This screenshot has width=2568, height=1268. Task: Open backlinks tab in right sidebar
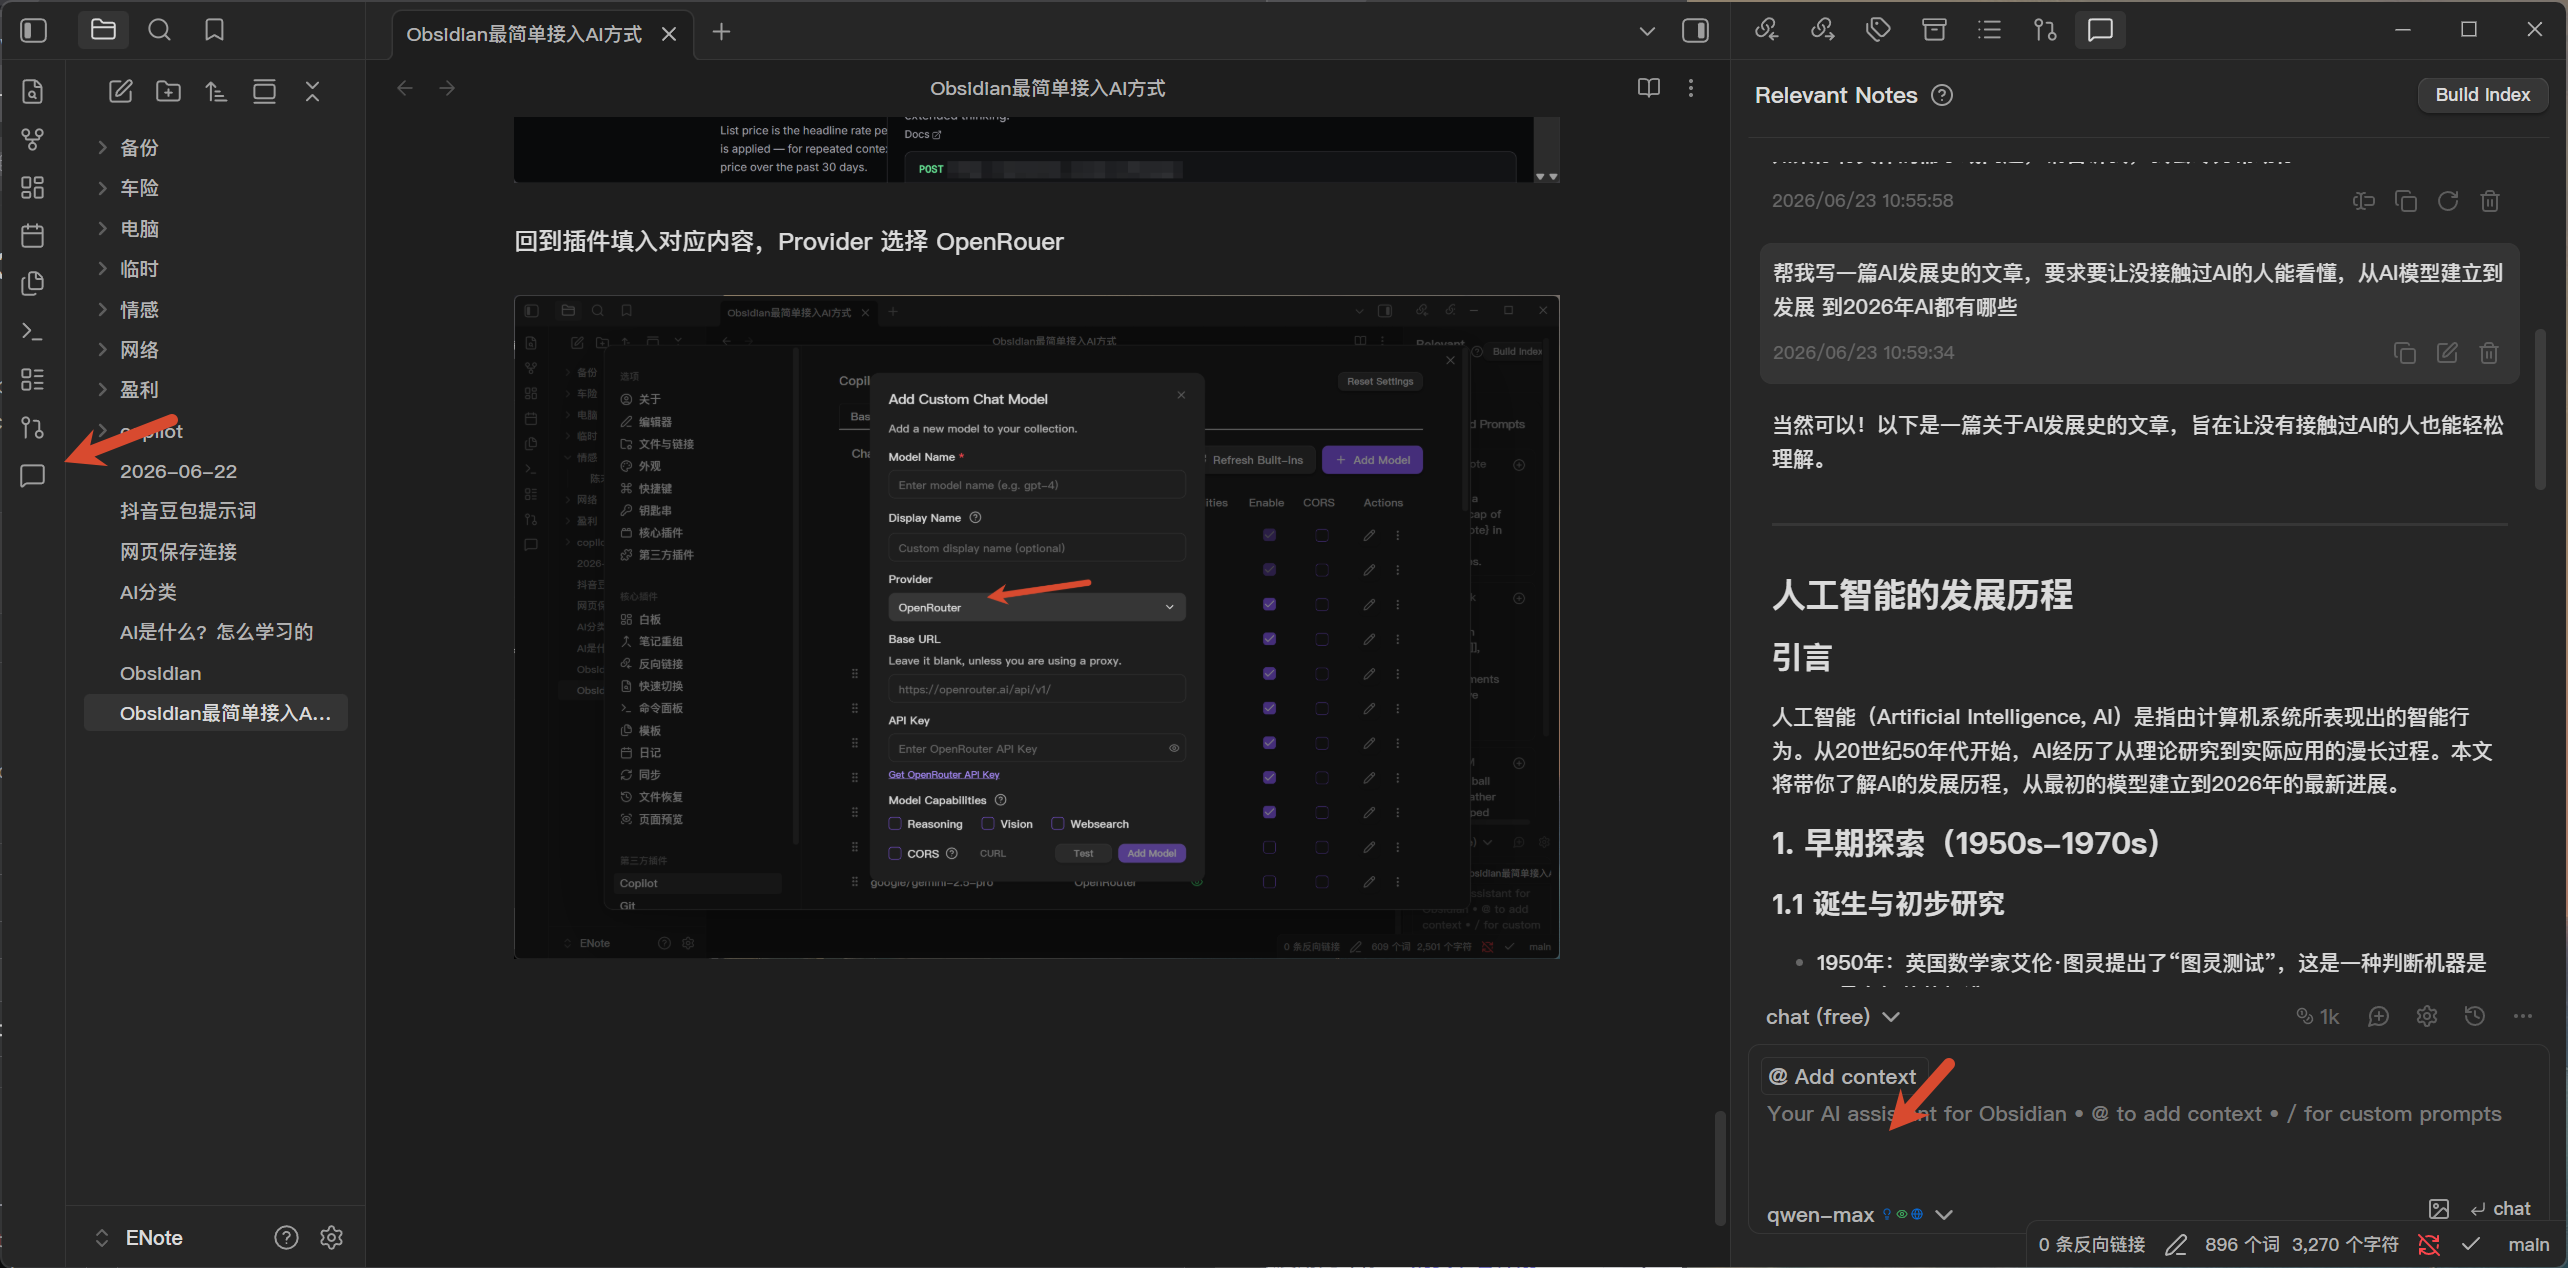[1767, 30]
